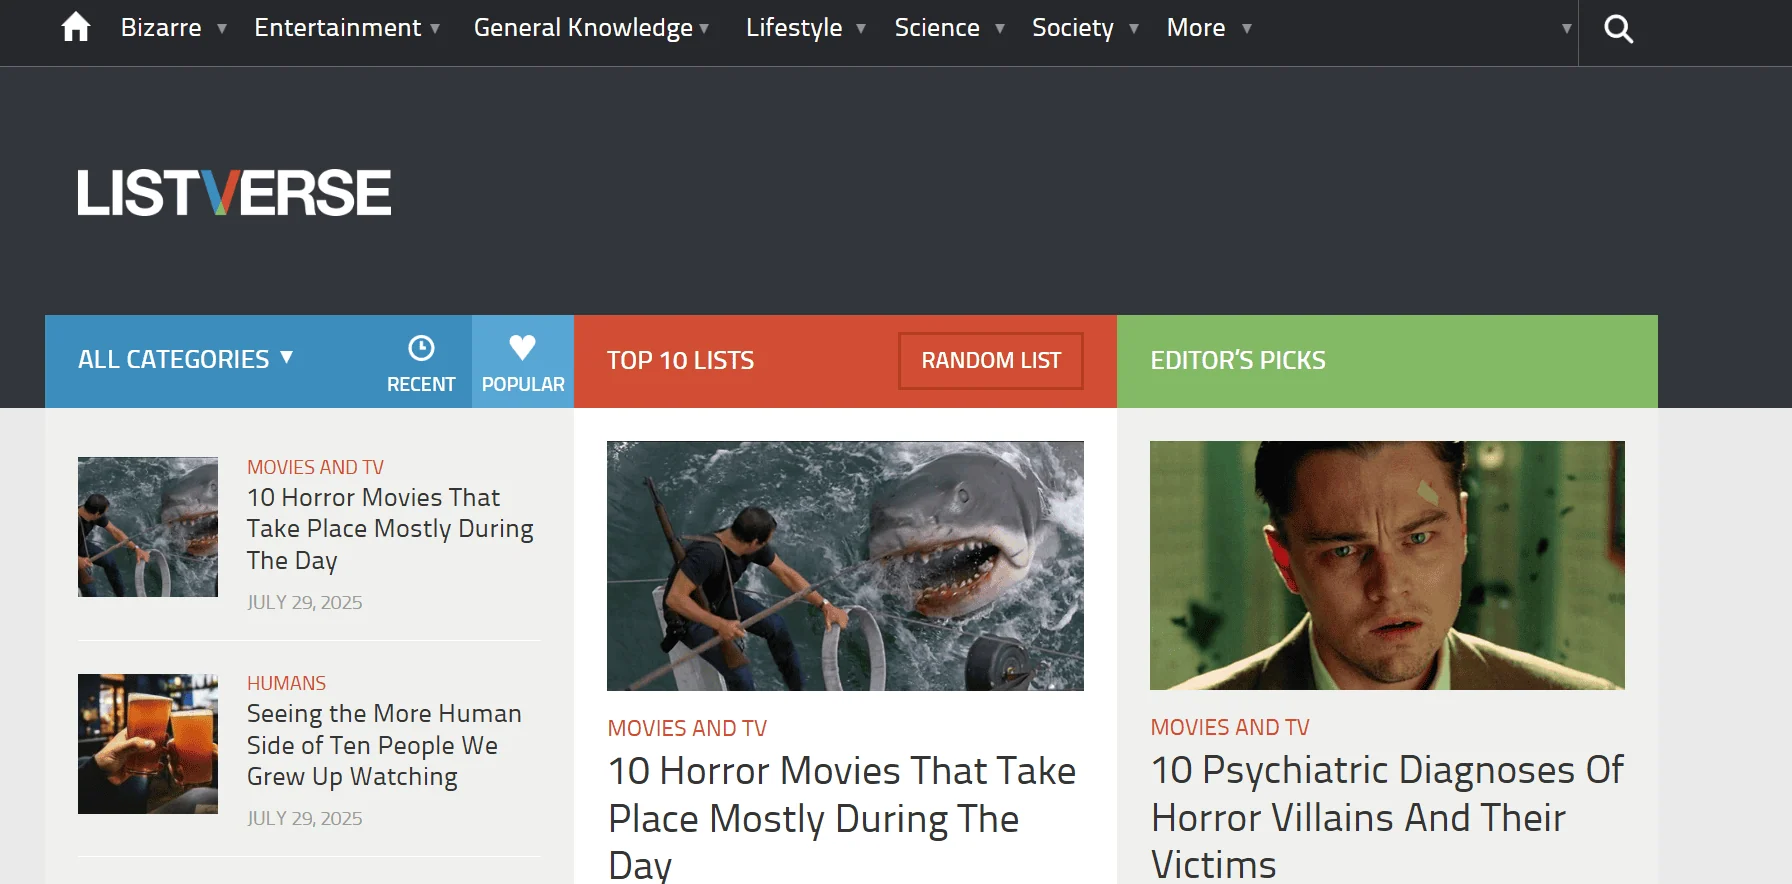Screen dimensions: 1792x884
Task: Open sidebar article '10 Horror Movies That Take Place'
Action: click(390, 529)
